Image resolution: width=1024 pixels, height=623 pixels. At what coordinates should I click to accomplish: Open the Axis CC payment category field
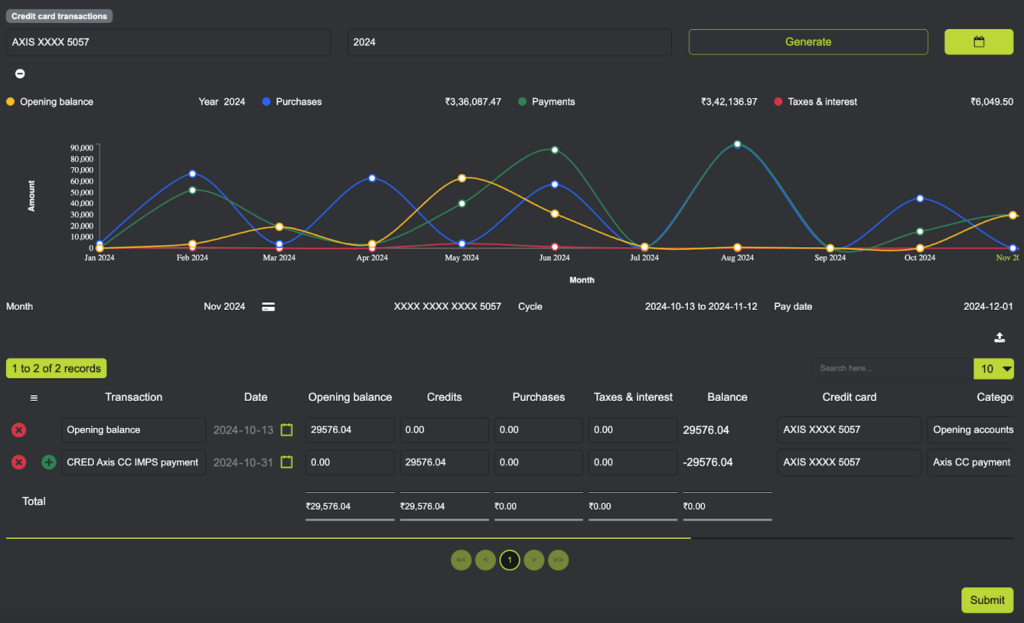[x=970, y=462]
